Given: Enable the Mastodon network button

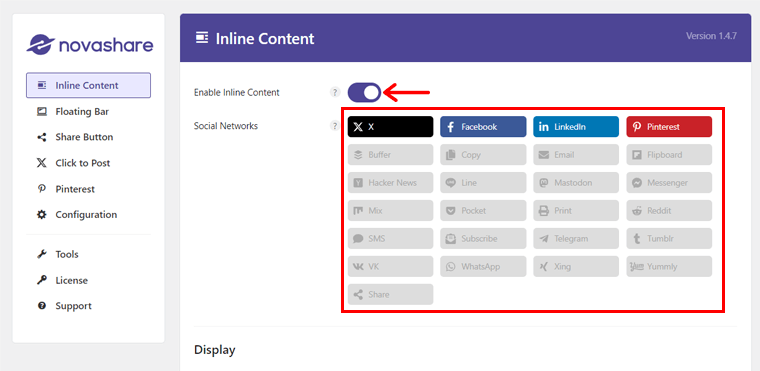Looking at the screenshot, I should (x=576, y=183).
